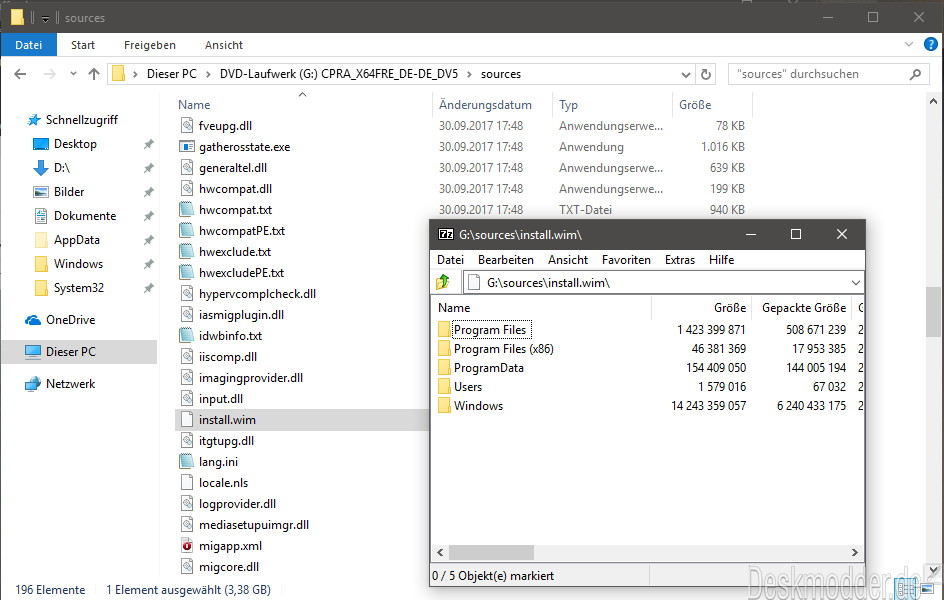Click the pin icon next to the D:\ drive
This screenshot has width=944, height=600.
tap(149, 168)
